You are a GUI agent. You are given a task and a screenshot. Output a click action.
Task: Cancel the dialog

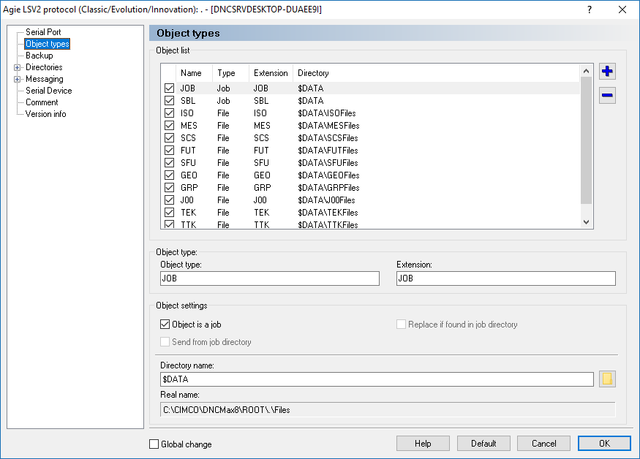pyautogui.click(x=544, y=443)
